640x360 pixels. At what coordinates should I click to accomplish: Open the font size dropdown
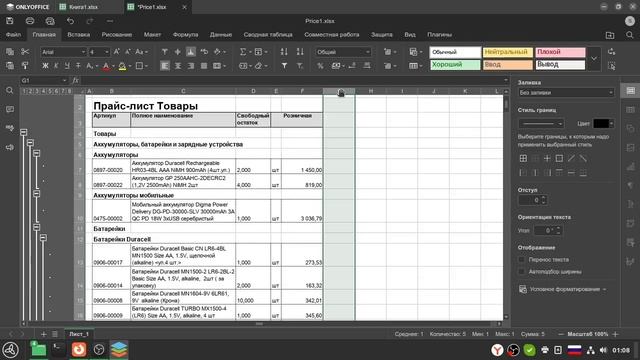click(107, 52)
